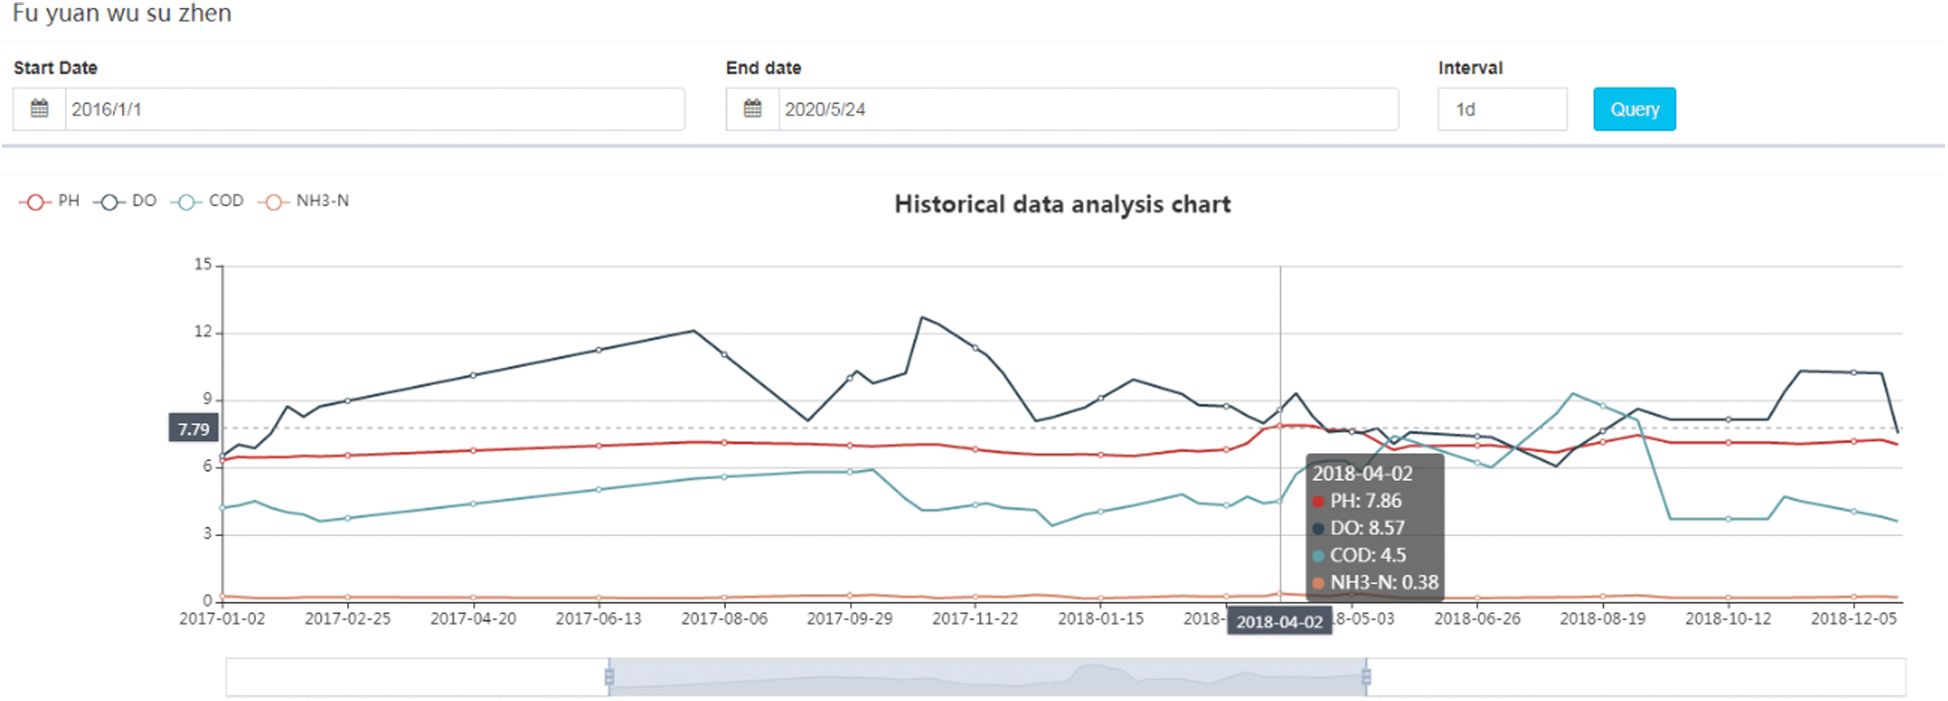Focus the End date input field
Viewport: 1948px width, 701px height.
pyautogui.click(x=1087, y=109)
